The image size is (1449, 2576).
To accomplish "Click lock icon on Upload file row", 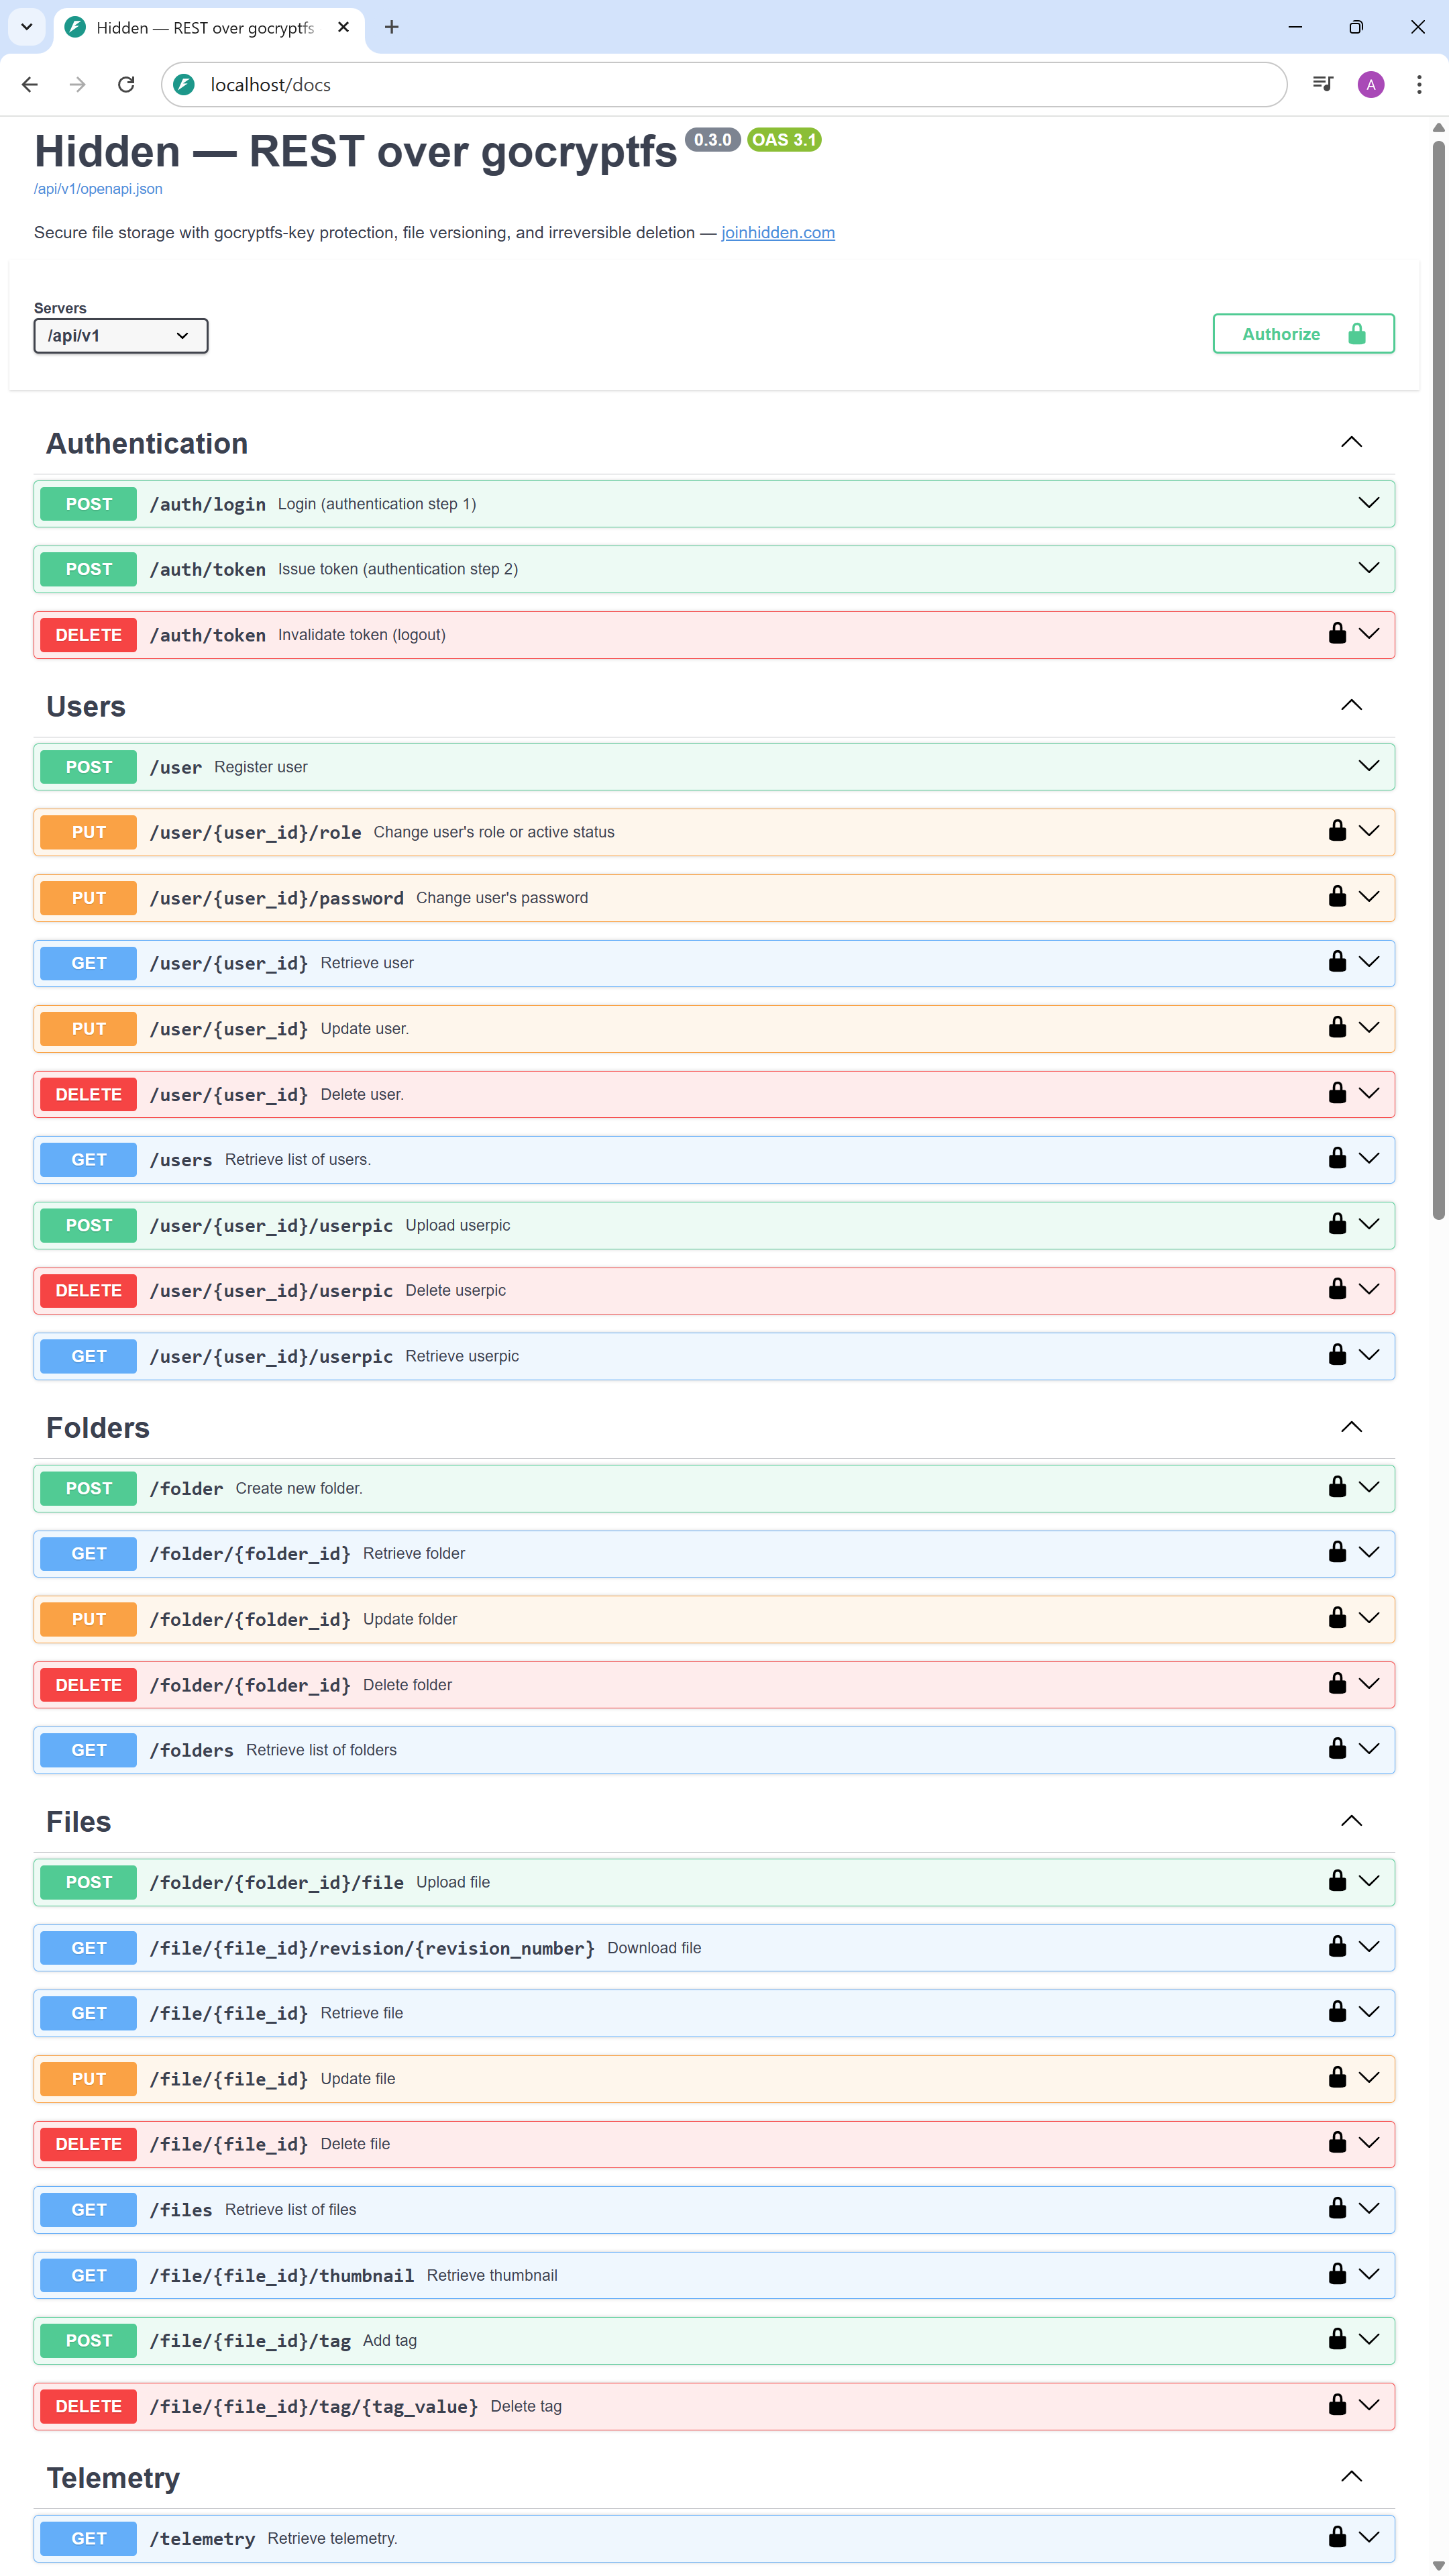I will point(1337,1881).
